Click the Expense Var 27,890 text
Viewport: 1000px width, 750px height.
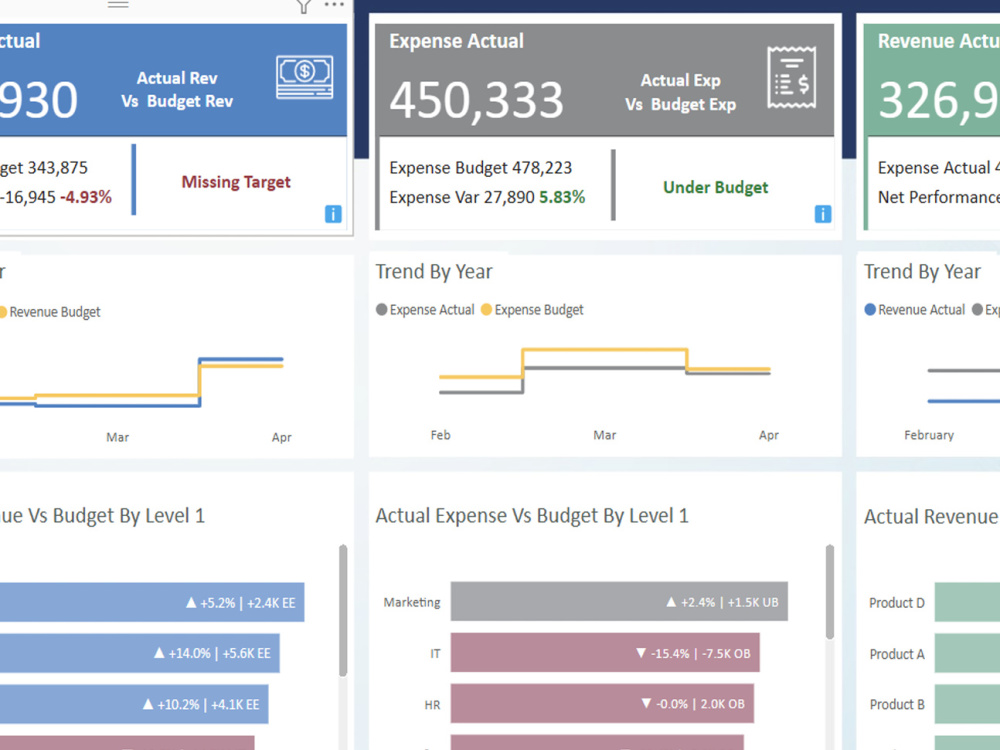click(462, 197)
